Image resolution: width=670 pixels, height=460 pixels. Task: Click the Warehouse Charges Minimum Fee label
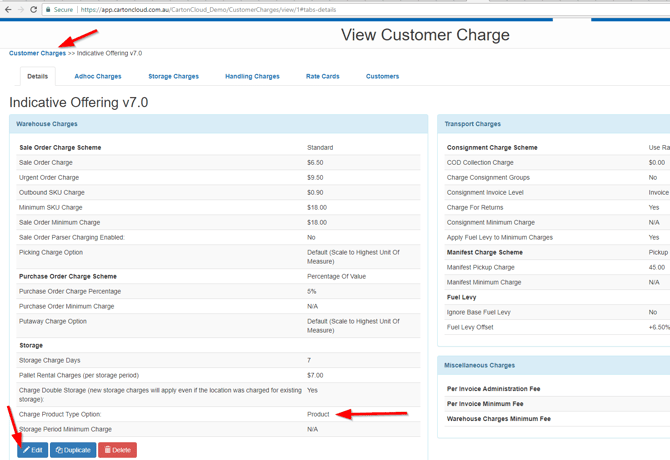pyautogui.click(x=499, y=419)
